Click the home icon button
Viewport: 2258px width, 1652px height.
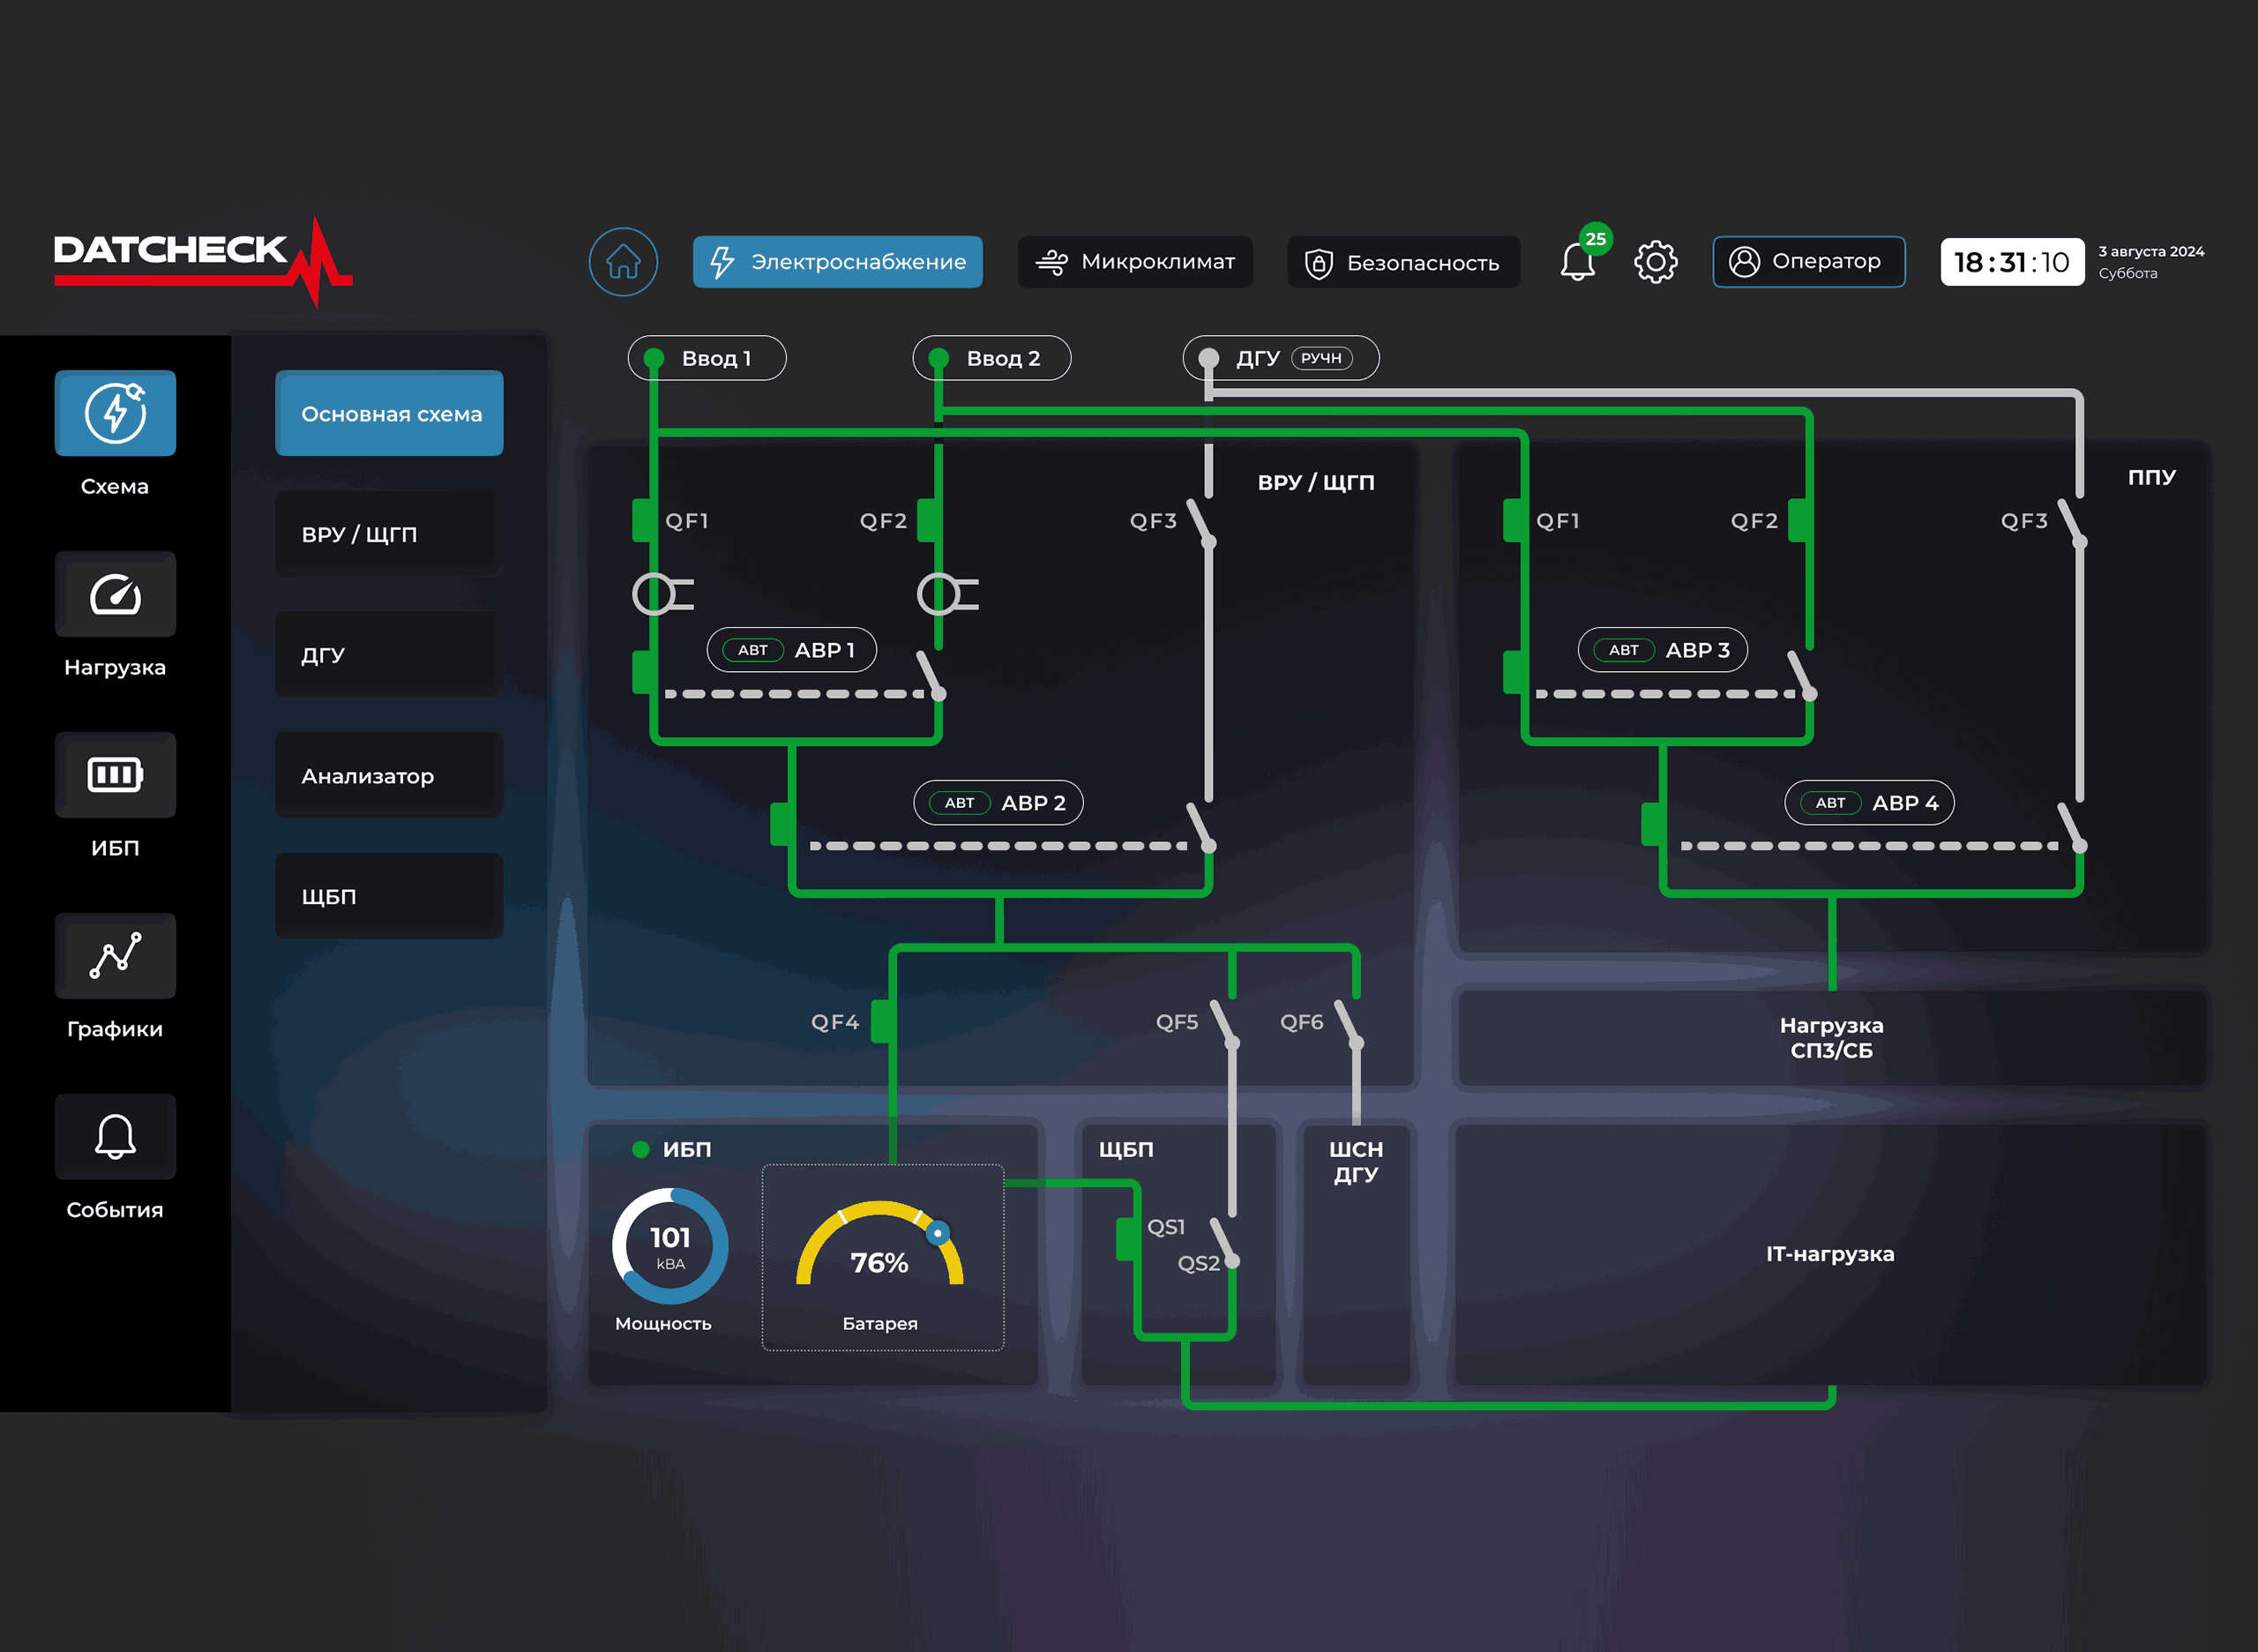coord(623,262)
